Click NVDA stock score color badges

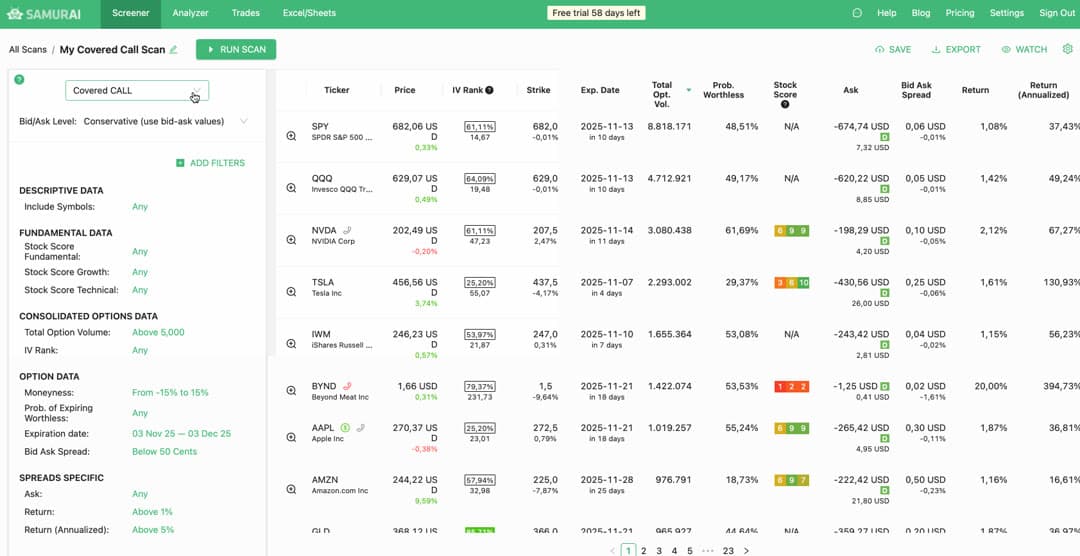click(791, 231)
